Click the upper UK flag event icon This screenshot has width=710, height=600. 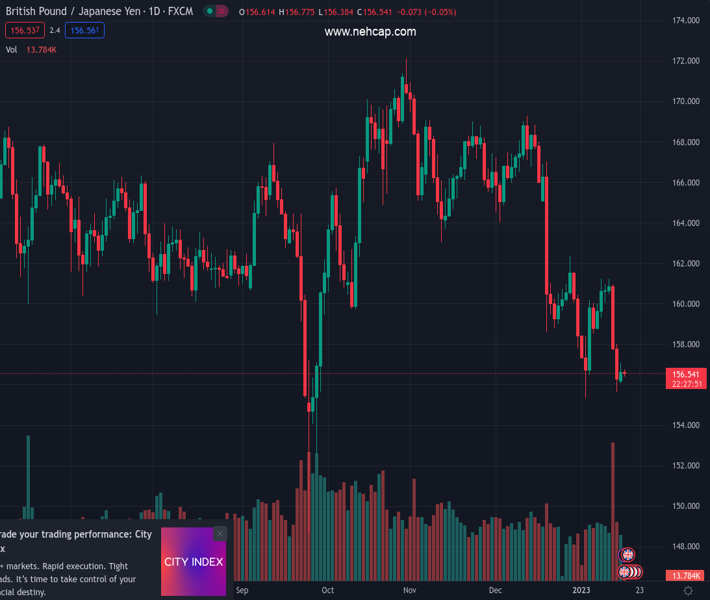628,555
